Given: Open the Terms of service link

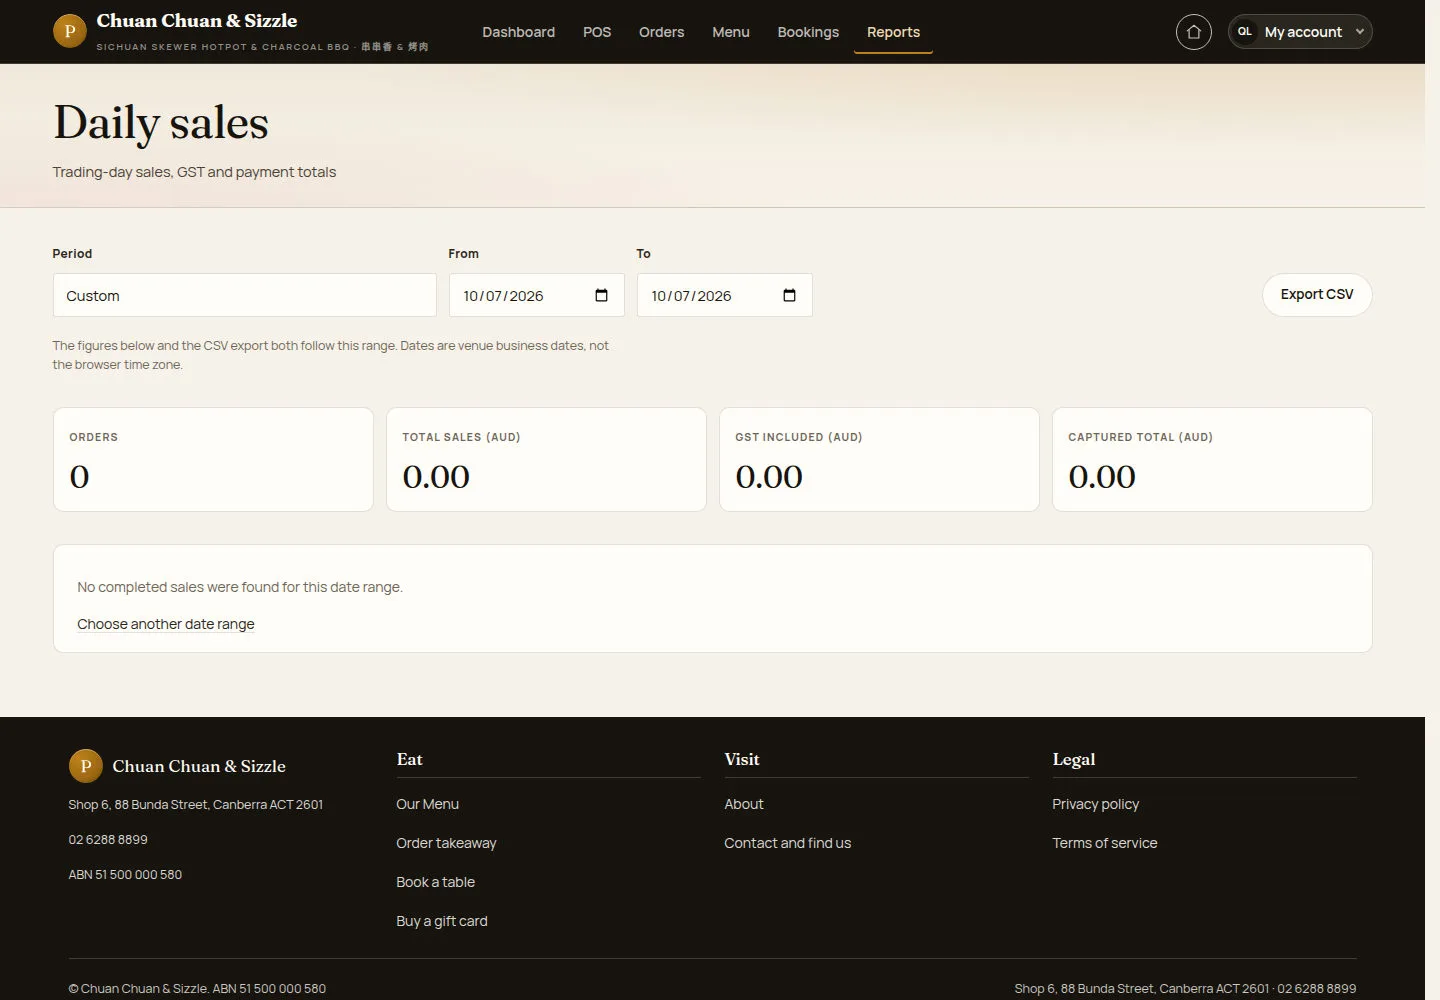Looking at the screenshot, I should pyautogui.click(x=1104, y=843).
